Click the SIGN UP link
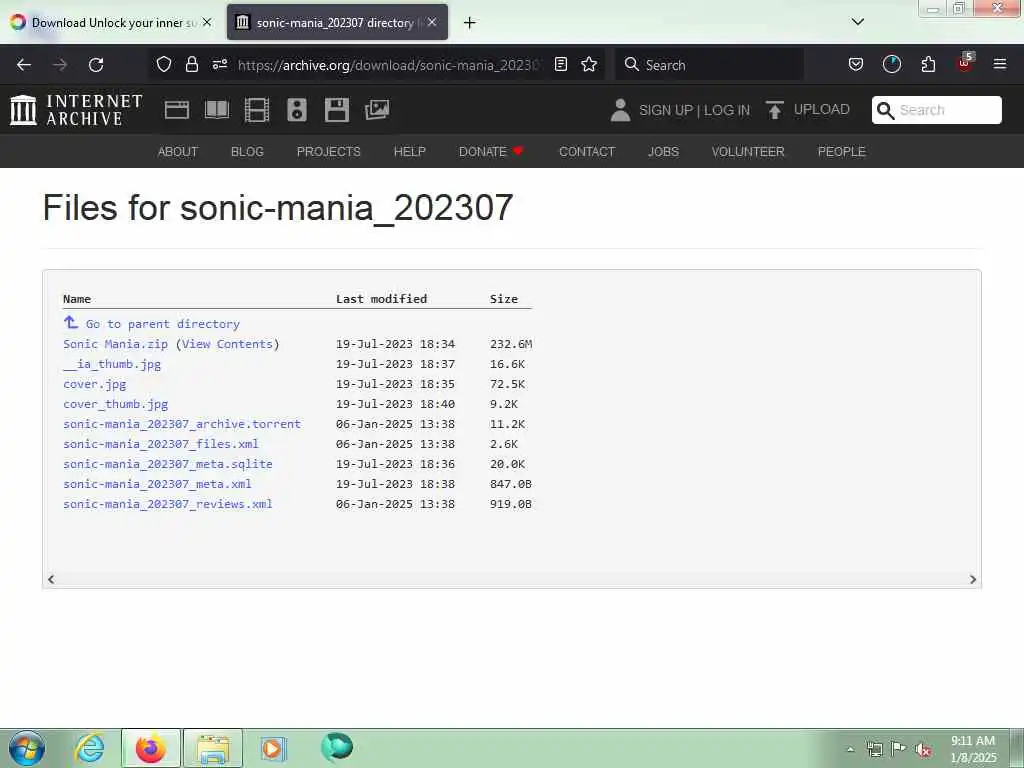The width and height of the screenshot is (1024, 768). point(666,110)
